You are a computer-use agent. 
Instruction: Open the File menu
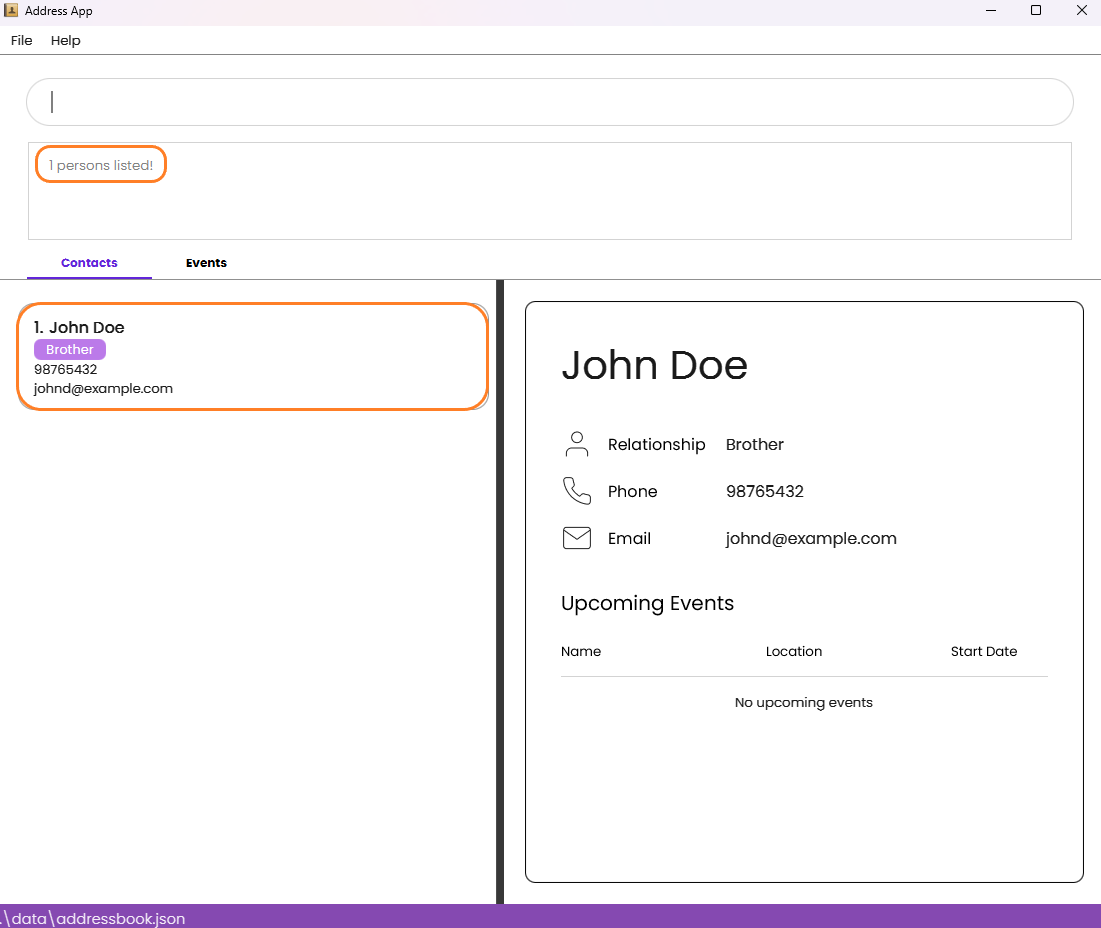(22, 40)
